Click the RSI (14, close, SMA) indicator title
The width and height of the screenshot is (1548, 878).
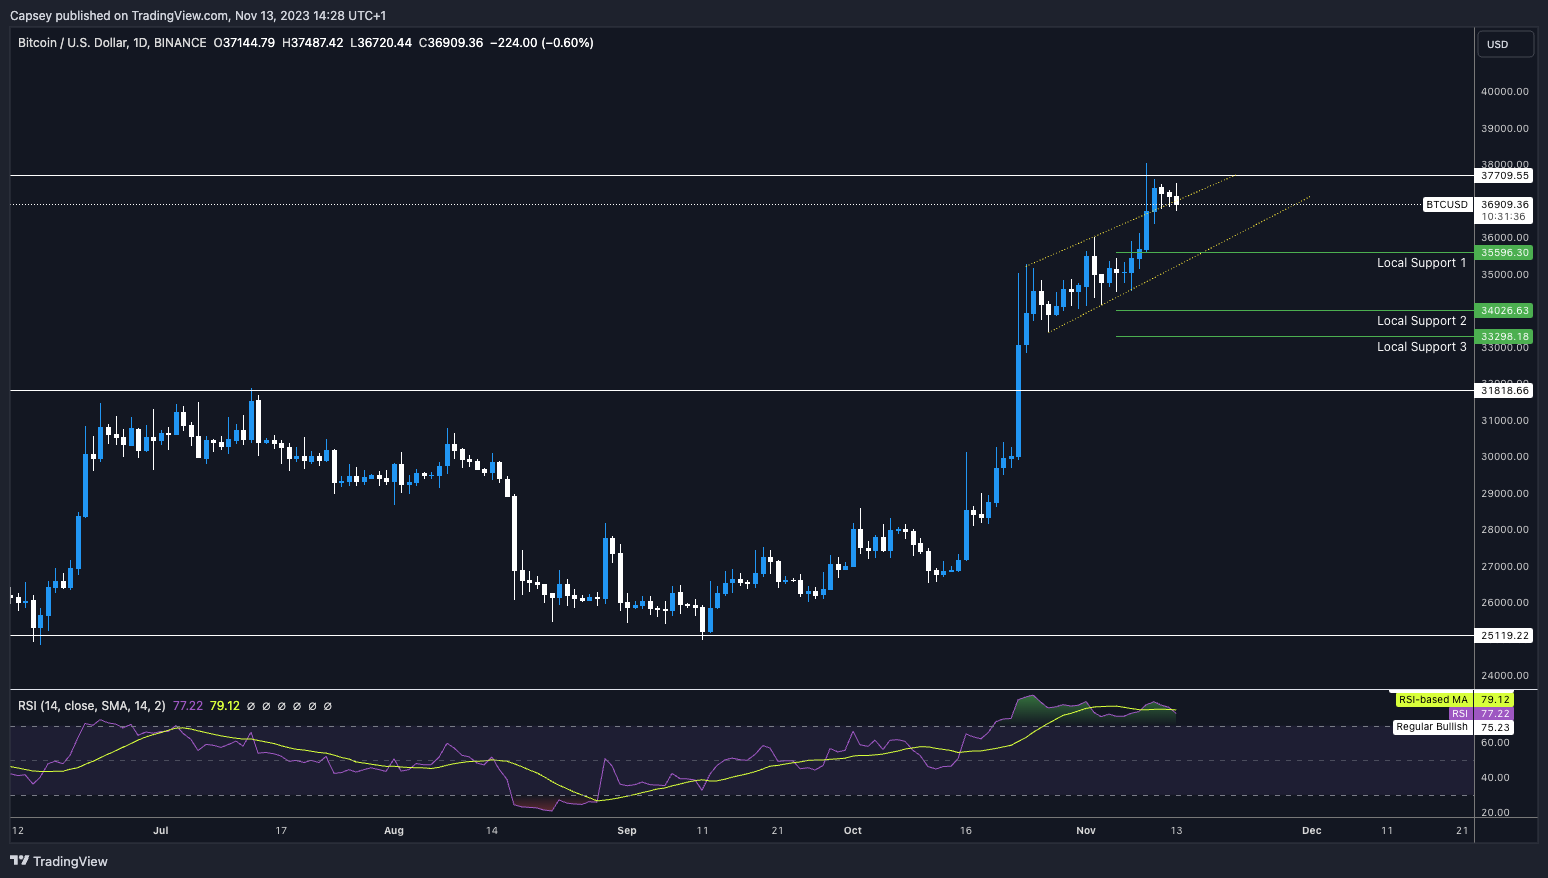[x=89, y=706]
